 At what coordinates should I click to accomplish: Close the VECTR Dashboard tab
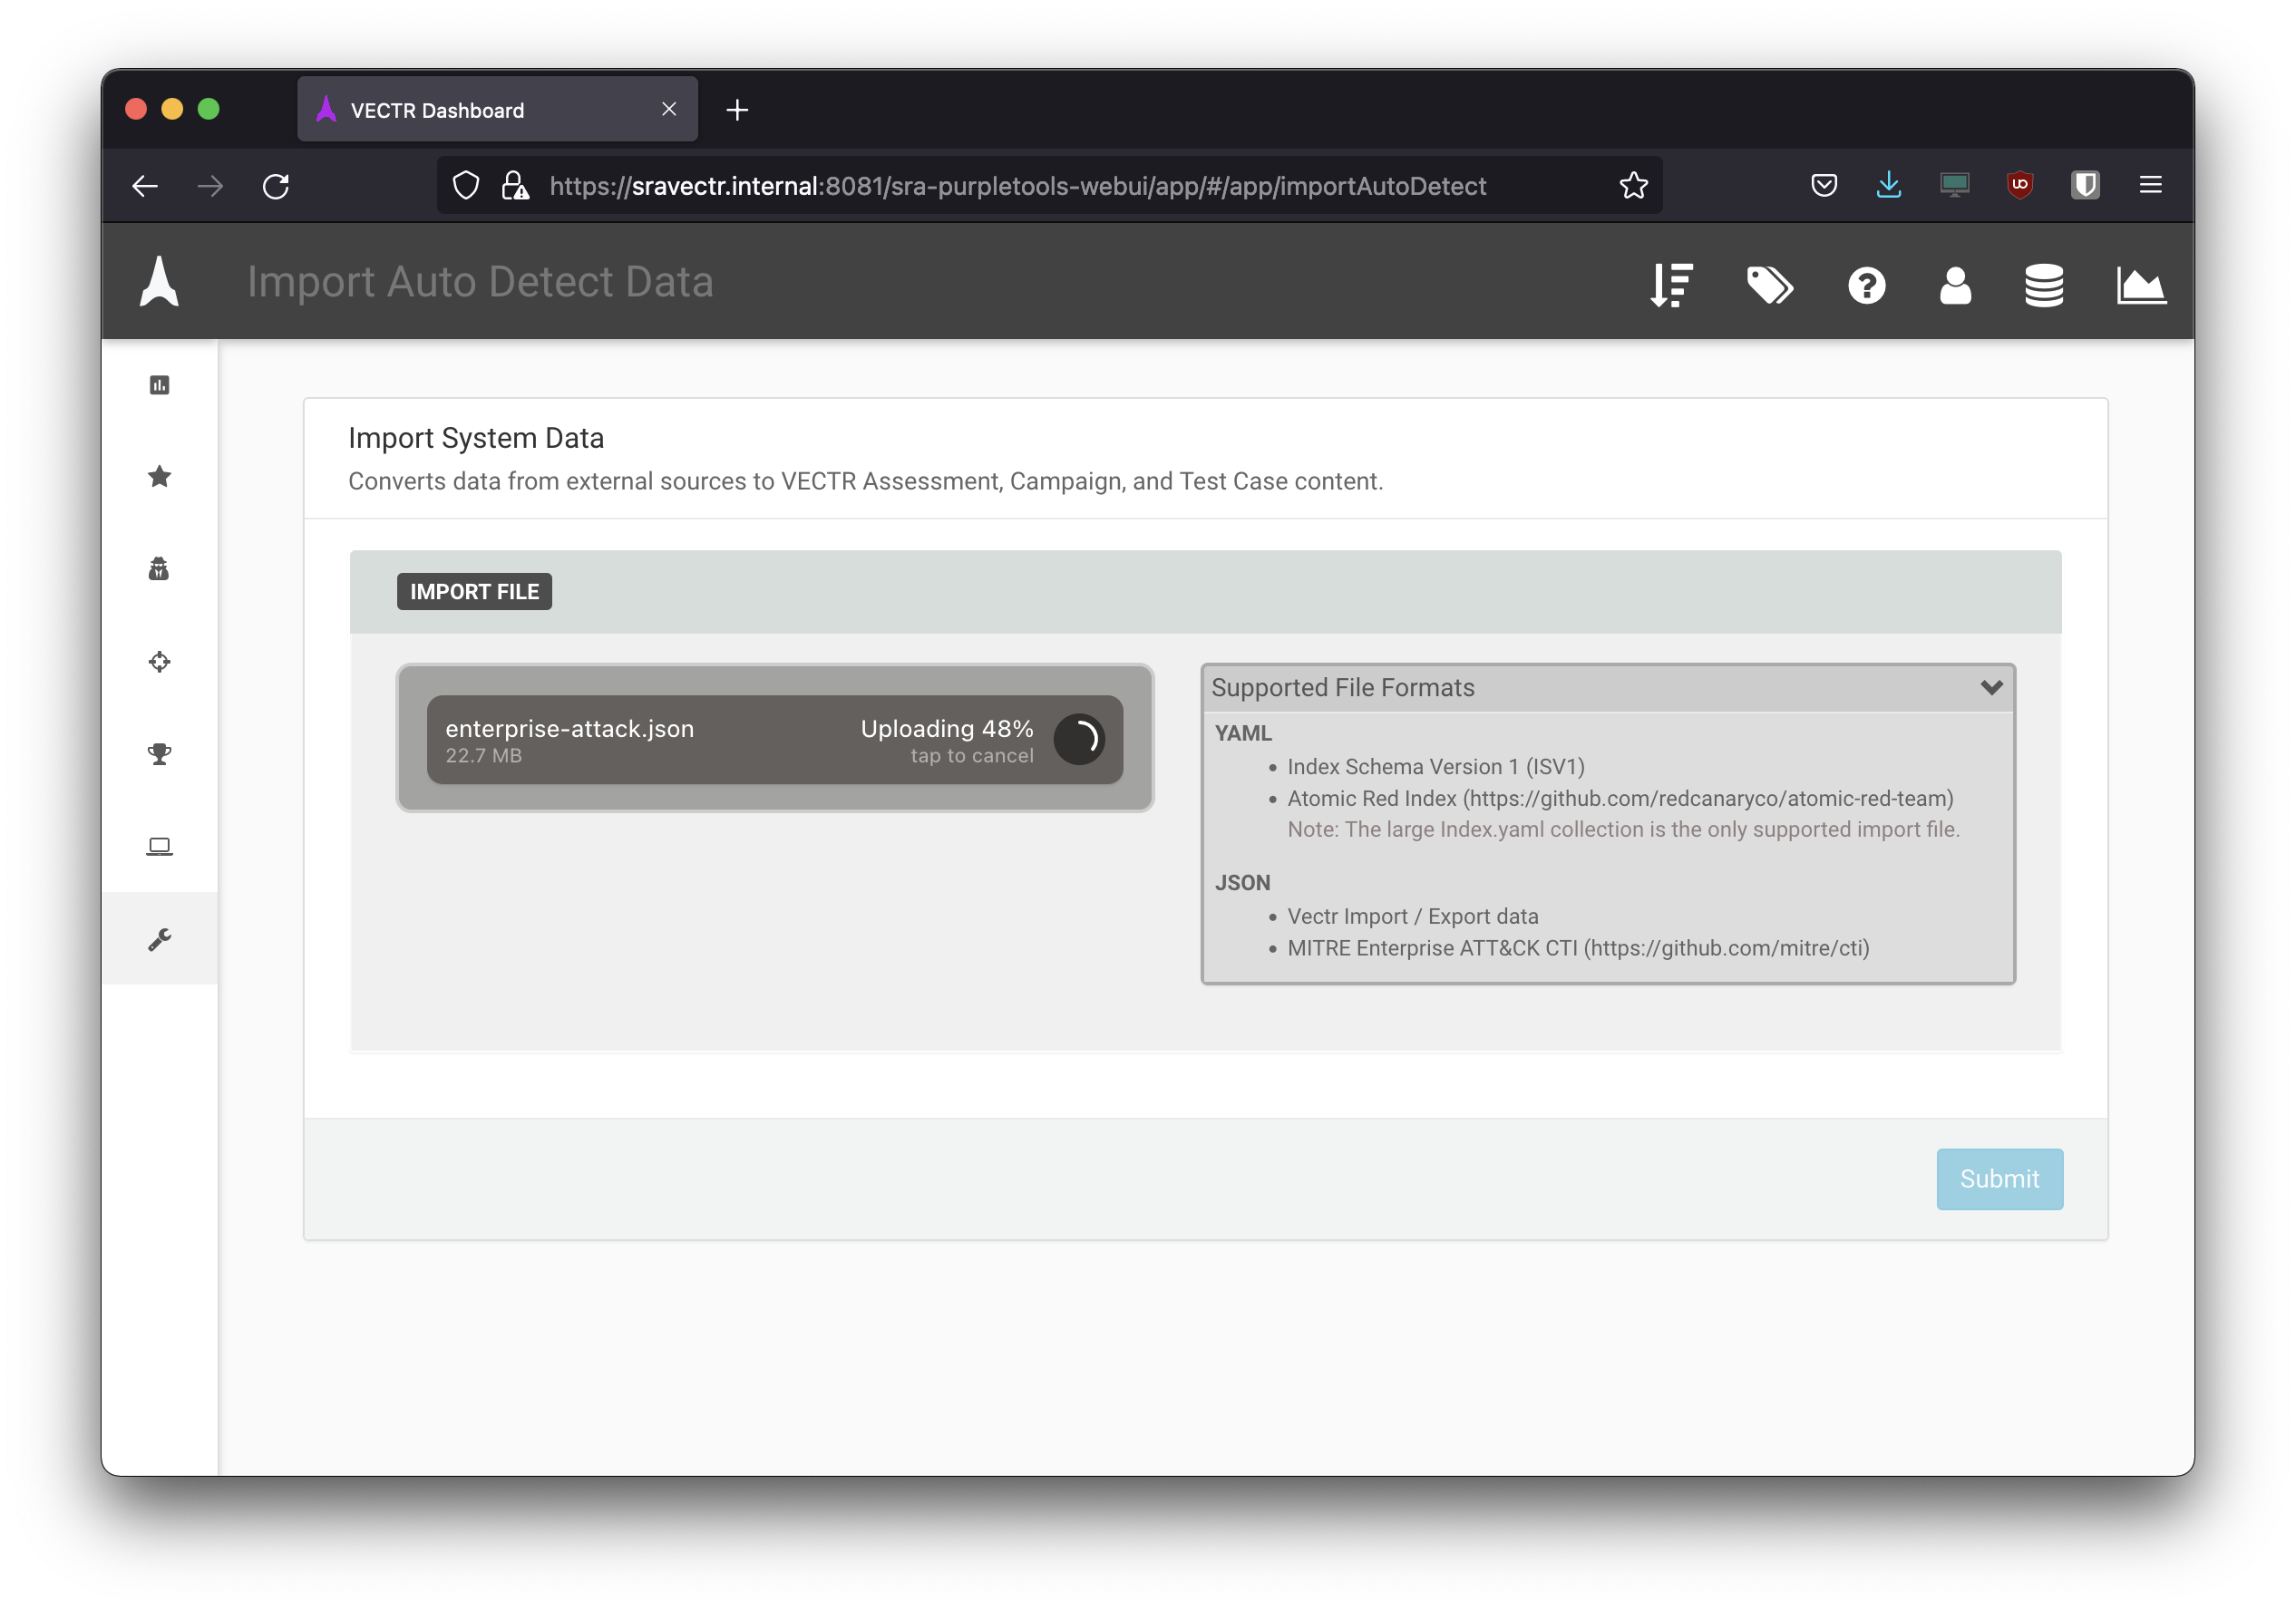669,109
